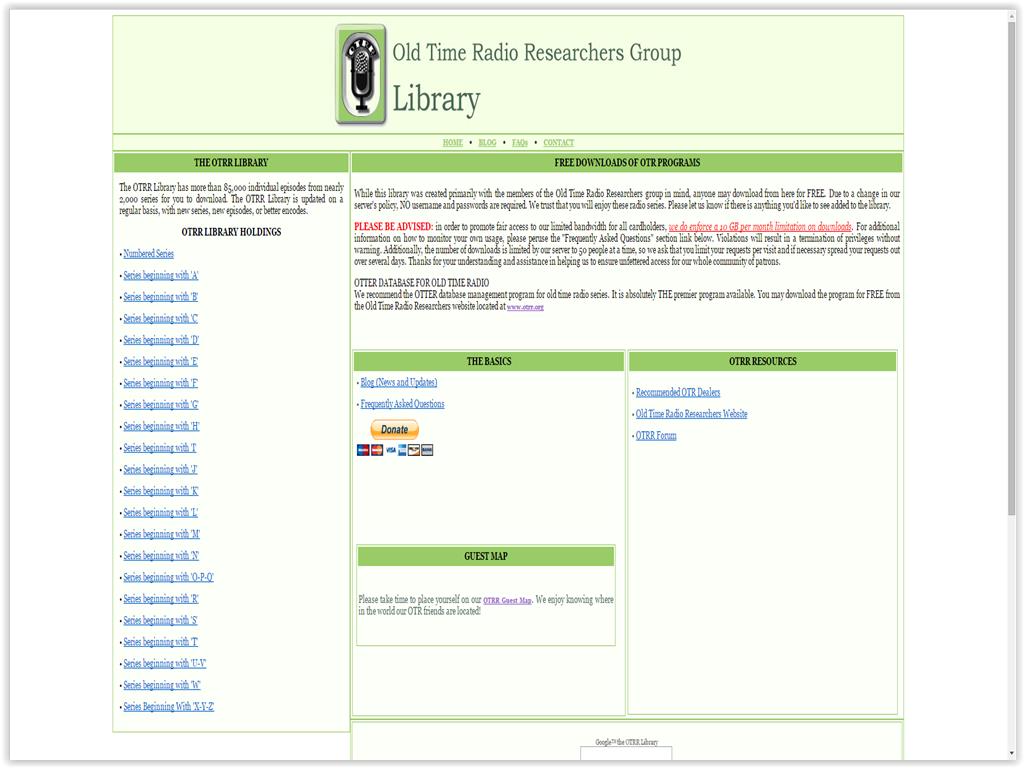The image size is (1024, 768).
Task: Open Series beginning with 'L'
Action: pyautogui.click(x=161, y=512)
